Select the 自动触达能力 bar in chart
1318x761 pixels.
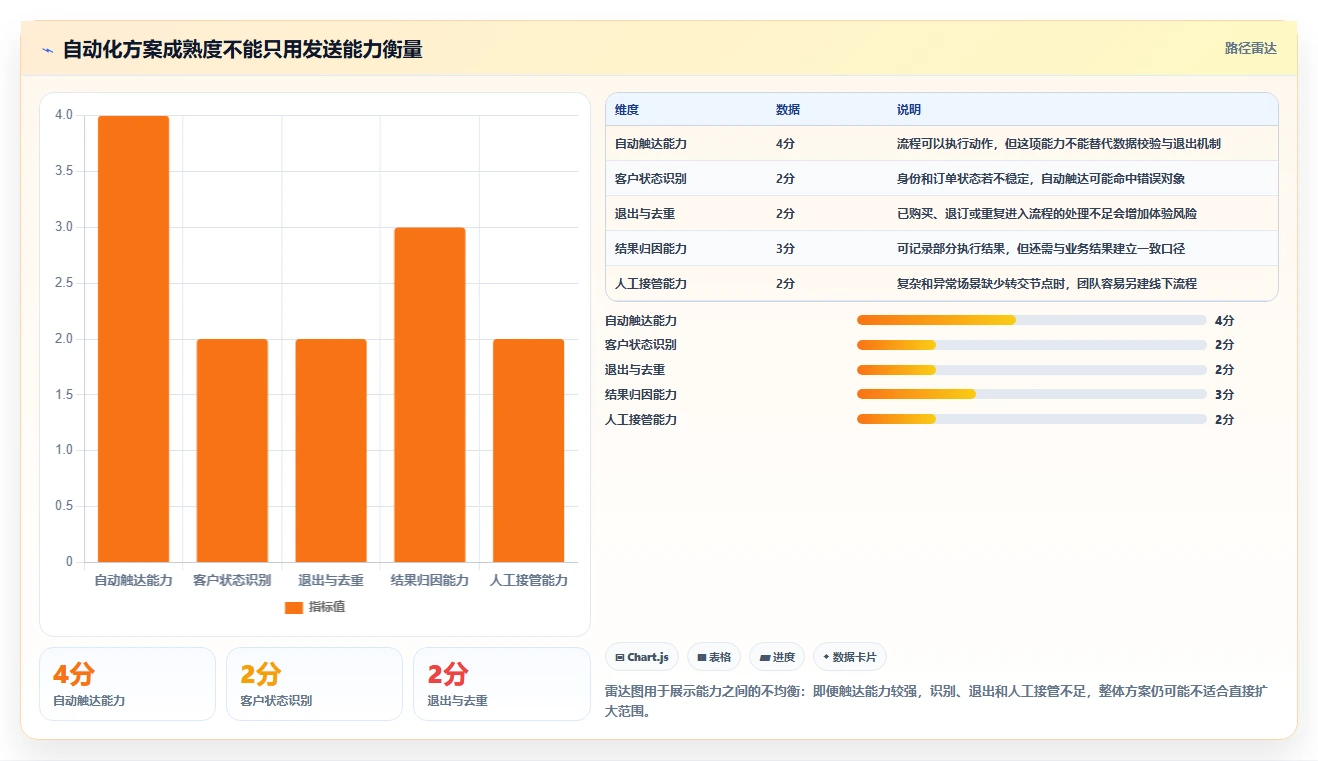[133, 339]
